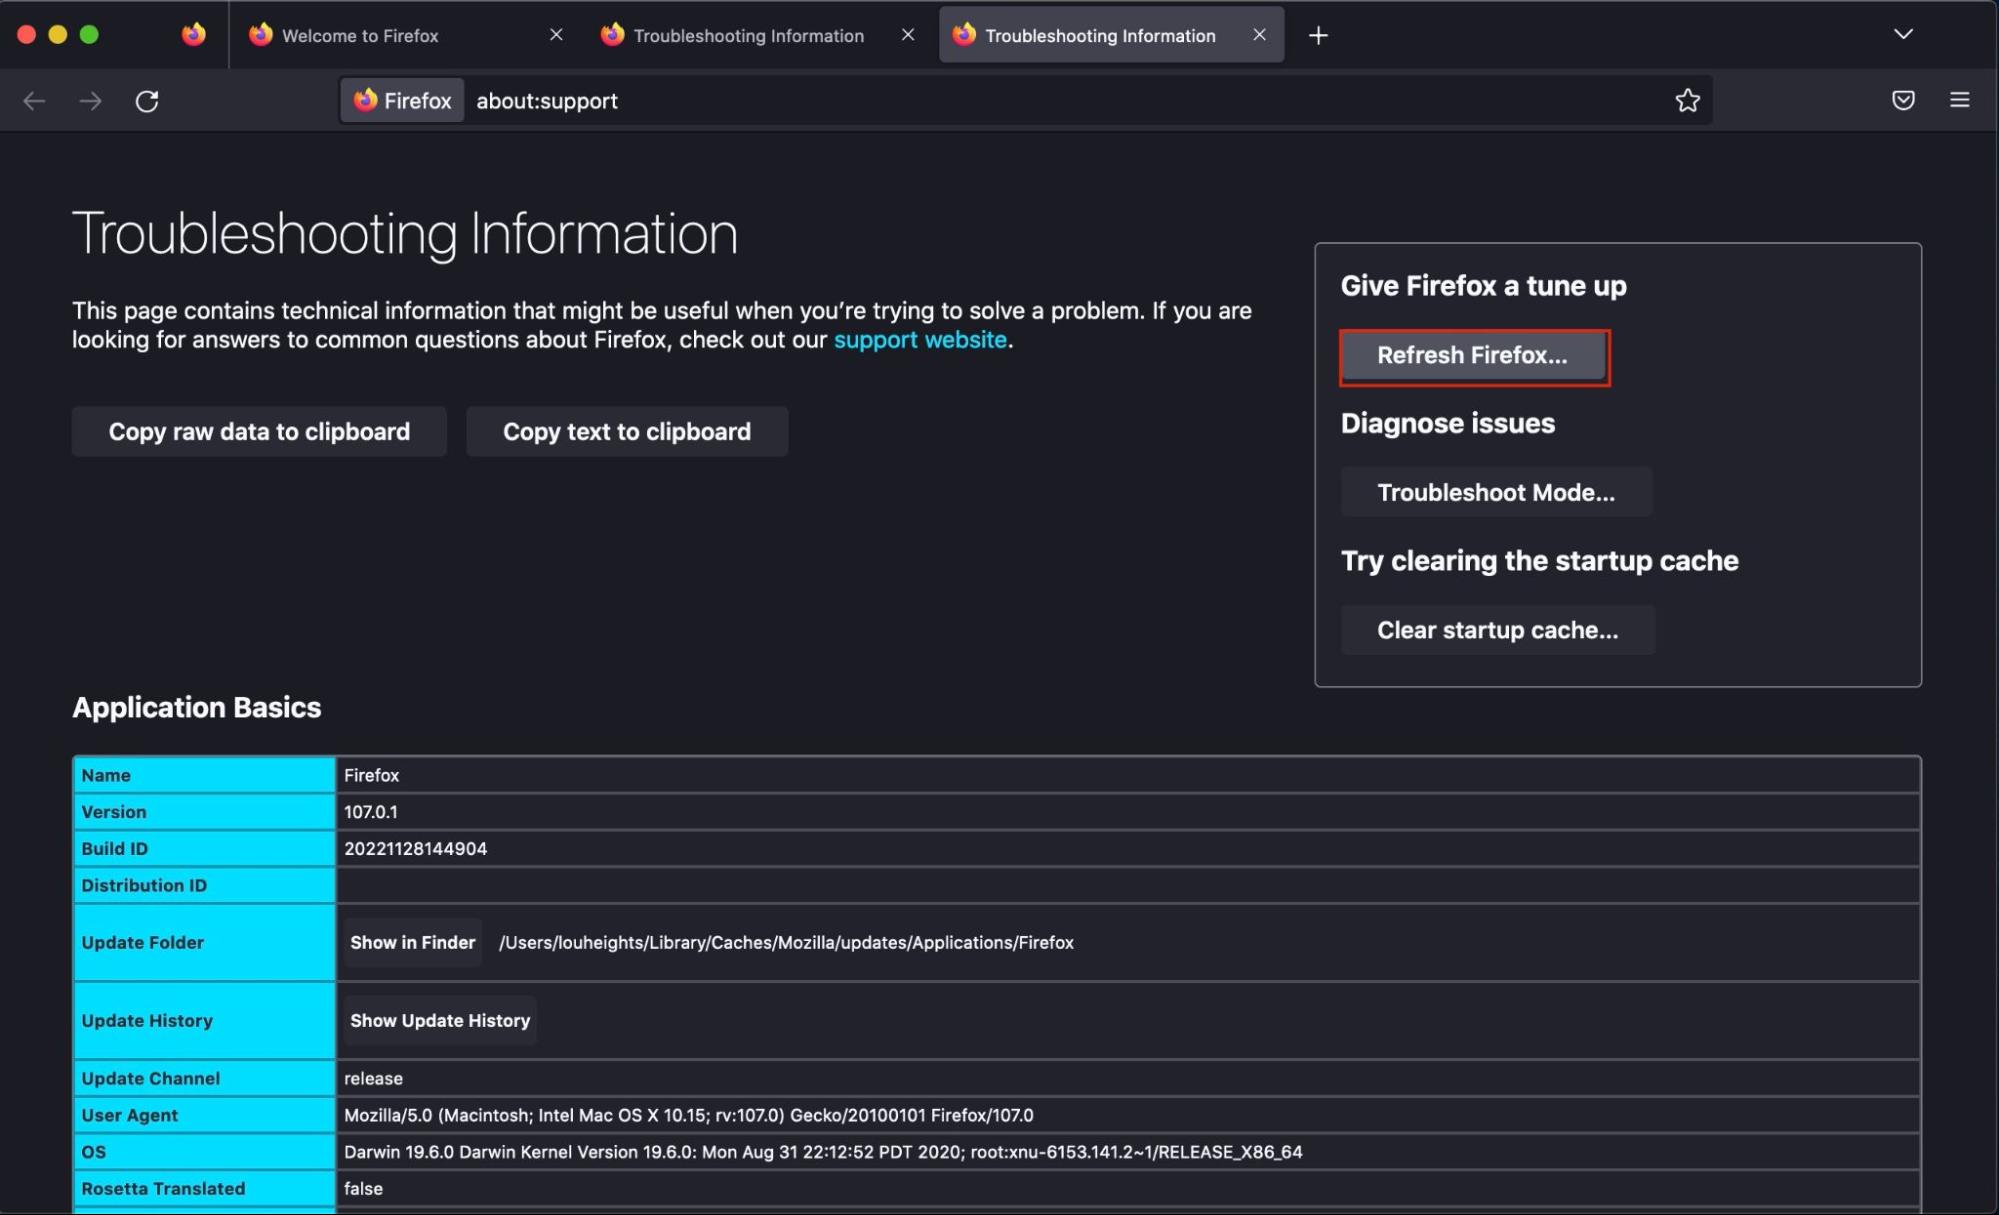The width and height of the screenshot is (1999, 1215).
Task: Click the Troubleshooting Information page title
Action: 405,234
